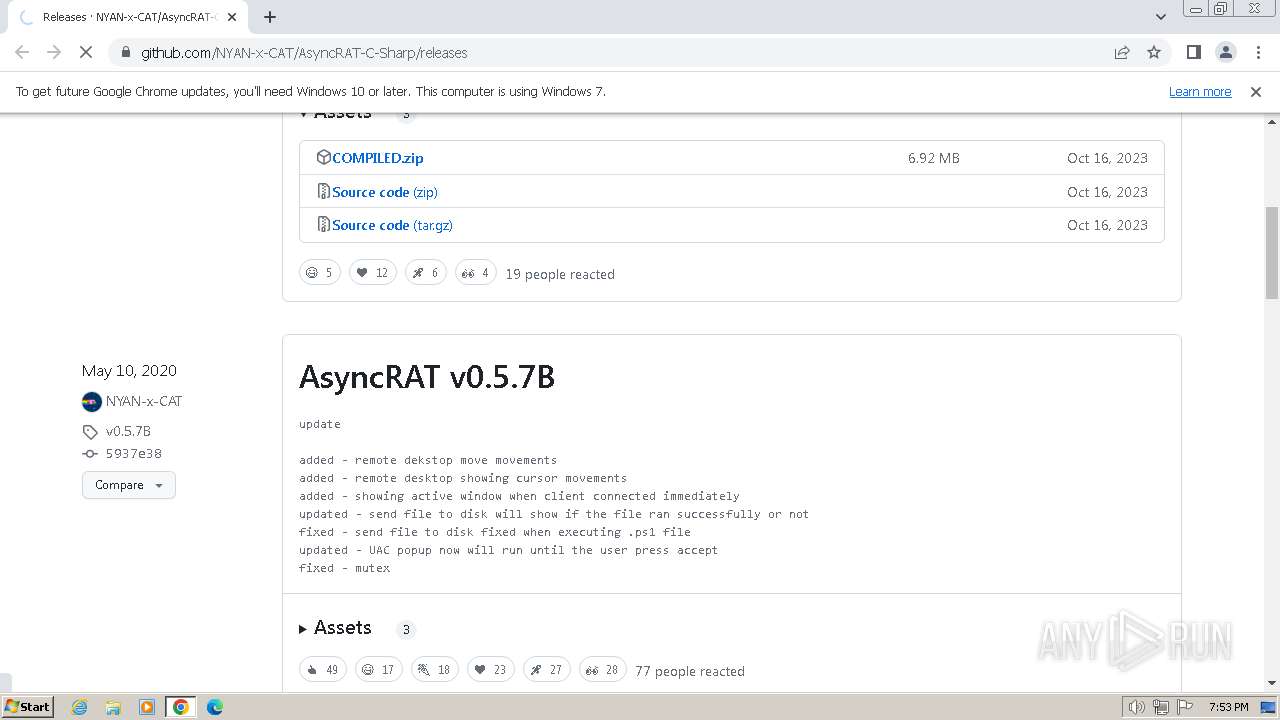Download the COMPILED.zip asset
This screenshot has width=1280, height=720.
(377, 158)
